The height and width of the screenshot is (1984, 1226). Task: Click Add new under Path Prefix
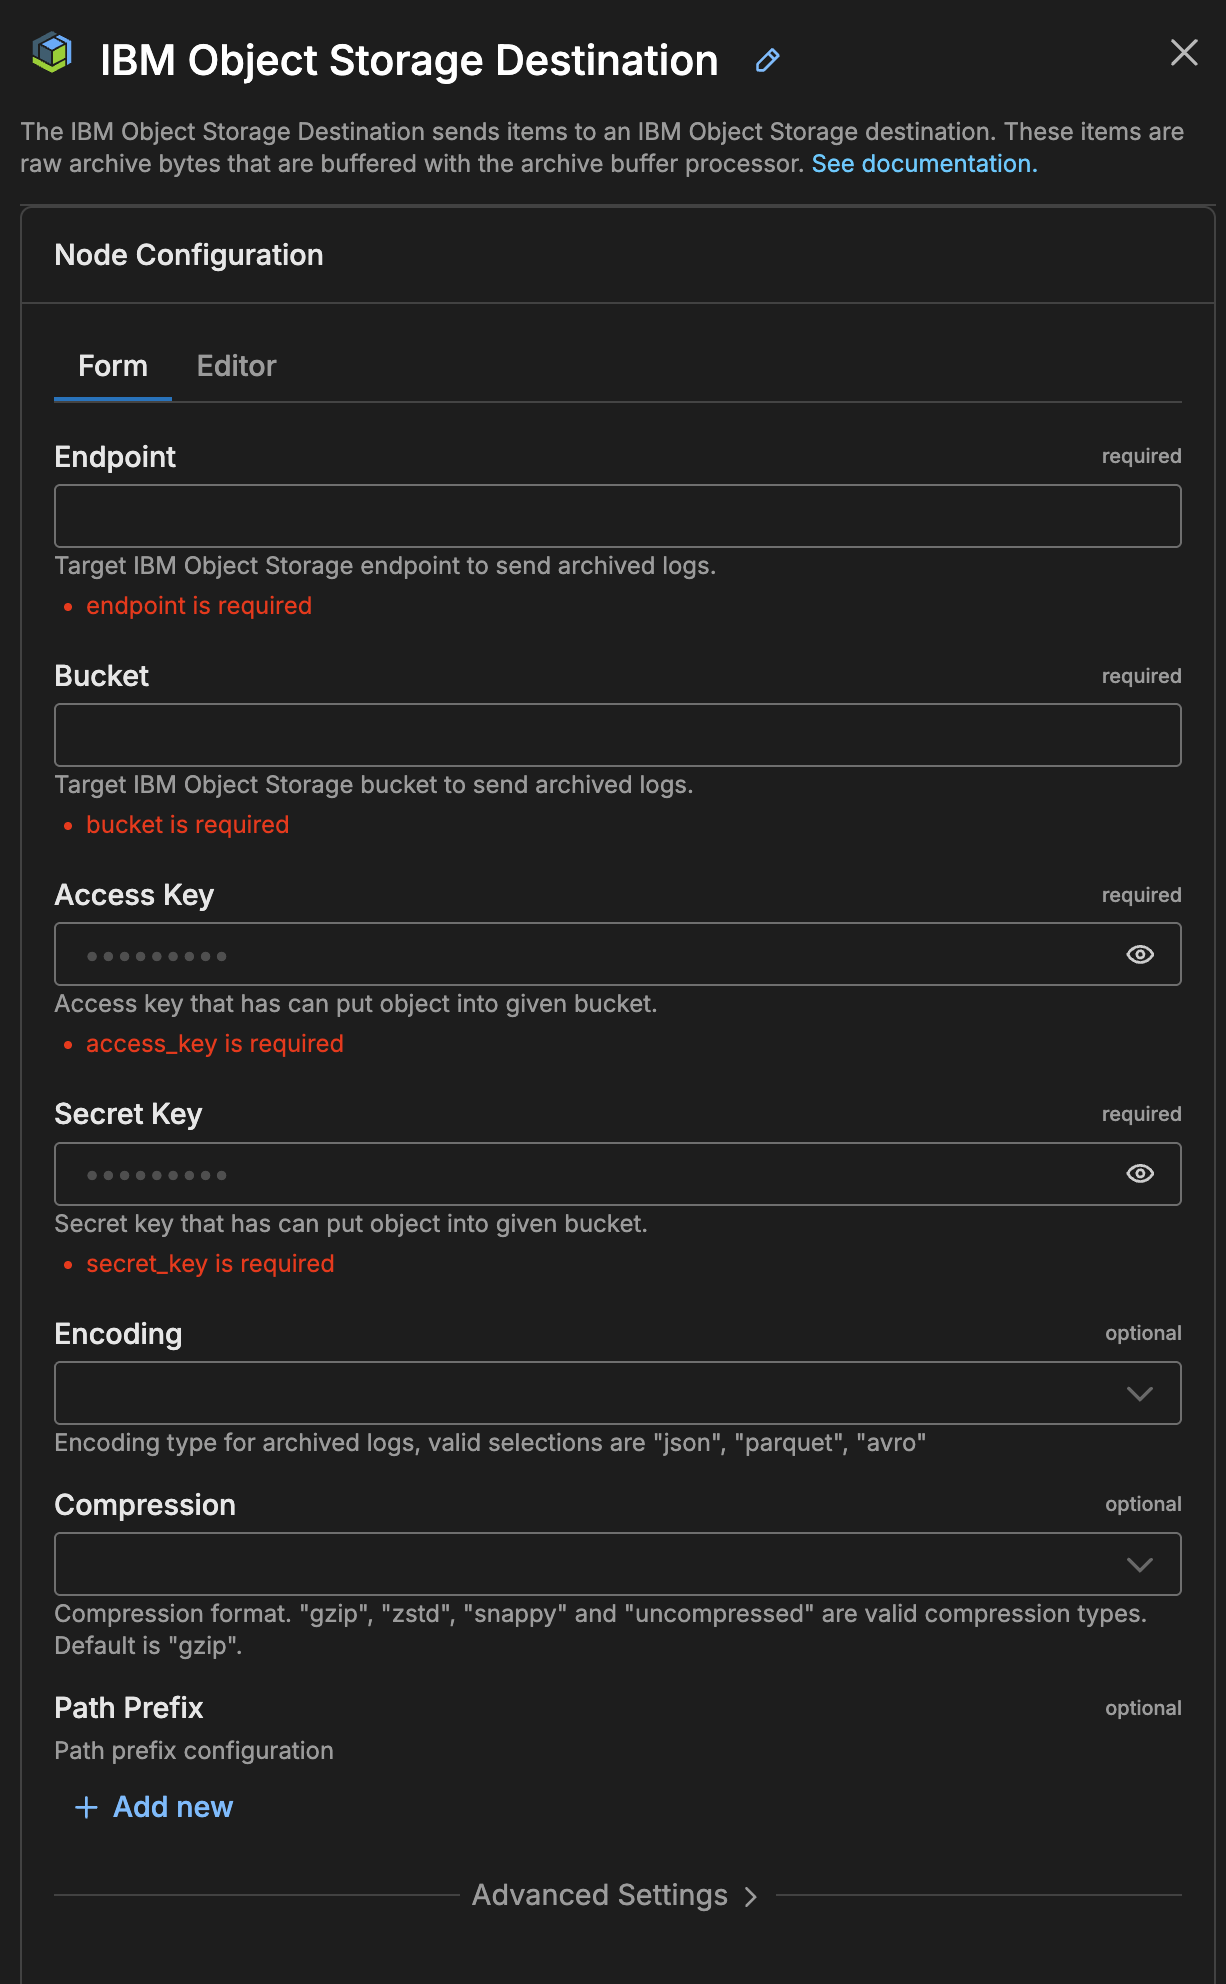point(173,1807)
